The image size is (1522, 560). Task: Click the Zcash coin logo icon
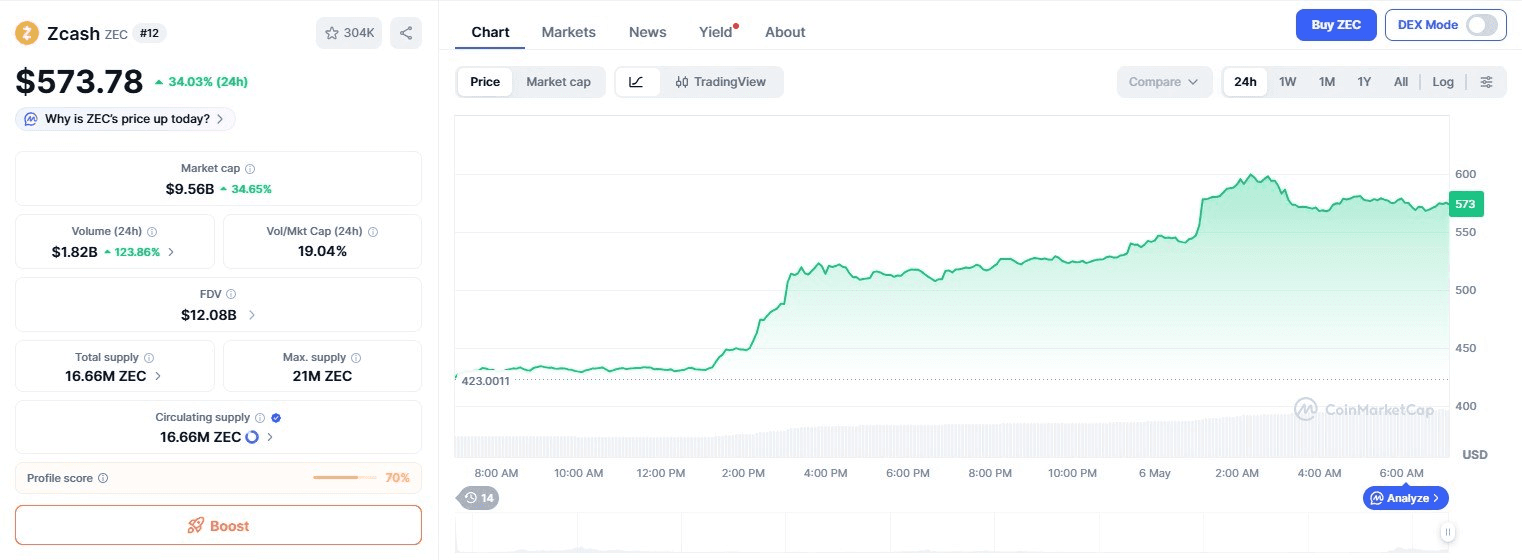pos(26,33)
